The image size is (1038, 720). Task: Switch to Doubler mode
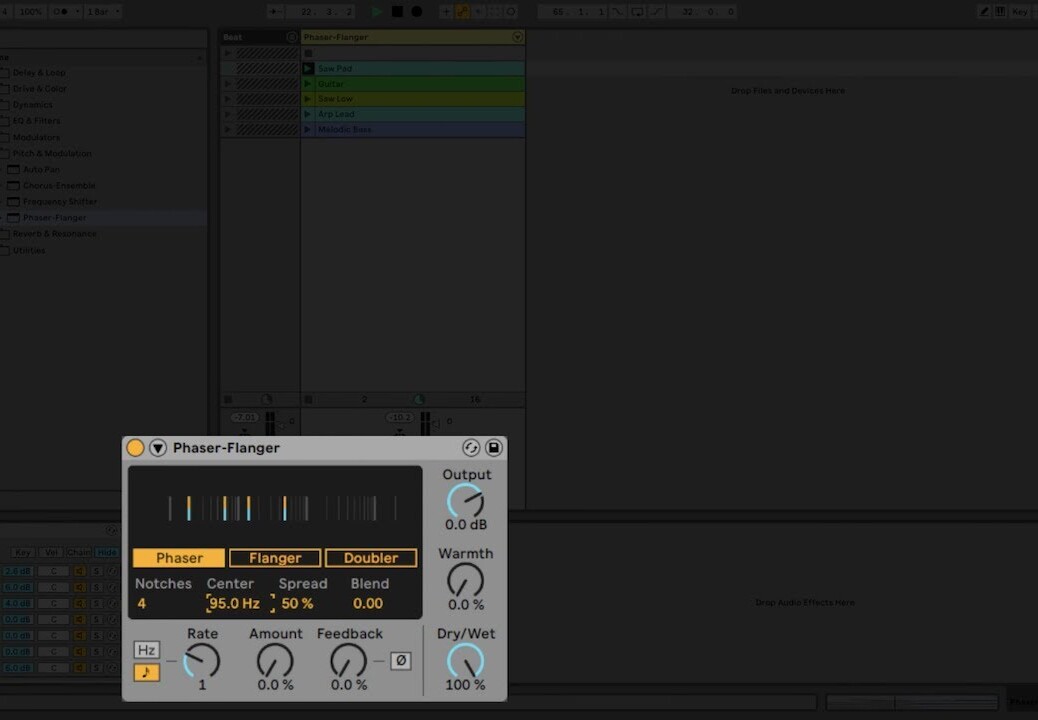[x=371, y=558]
